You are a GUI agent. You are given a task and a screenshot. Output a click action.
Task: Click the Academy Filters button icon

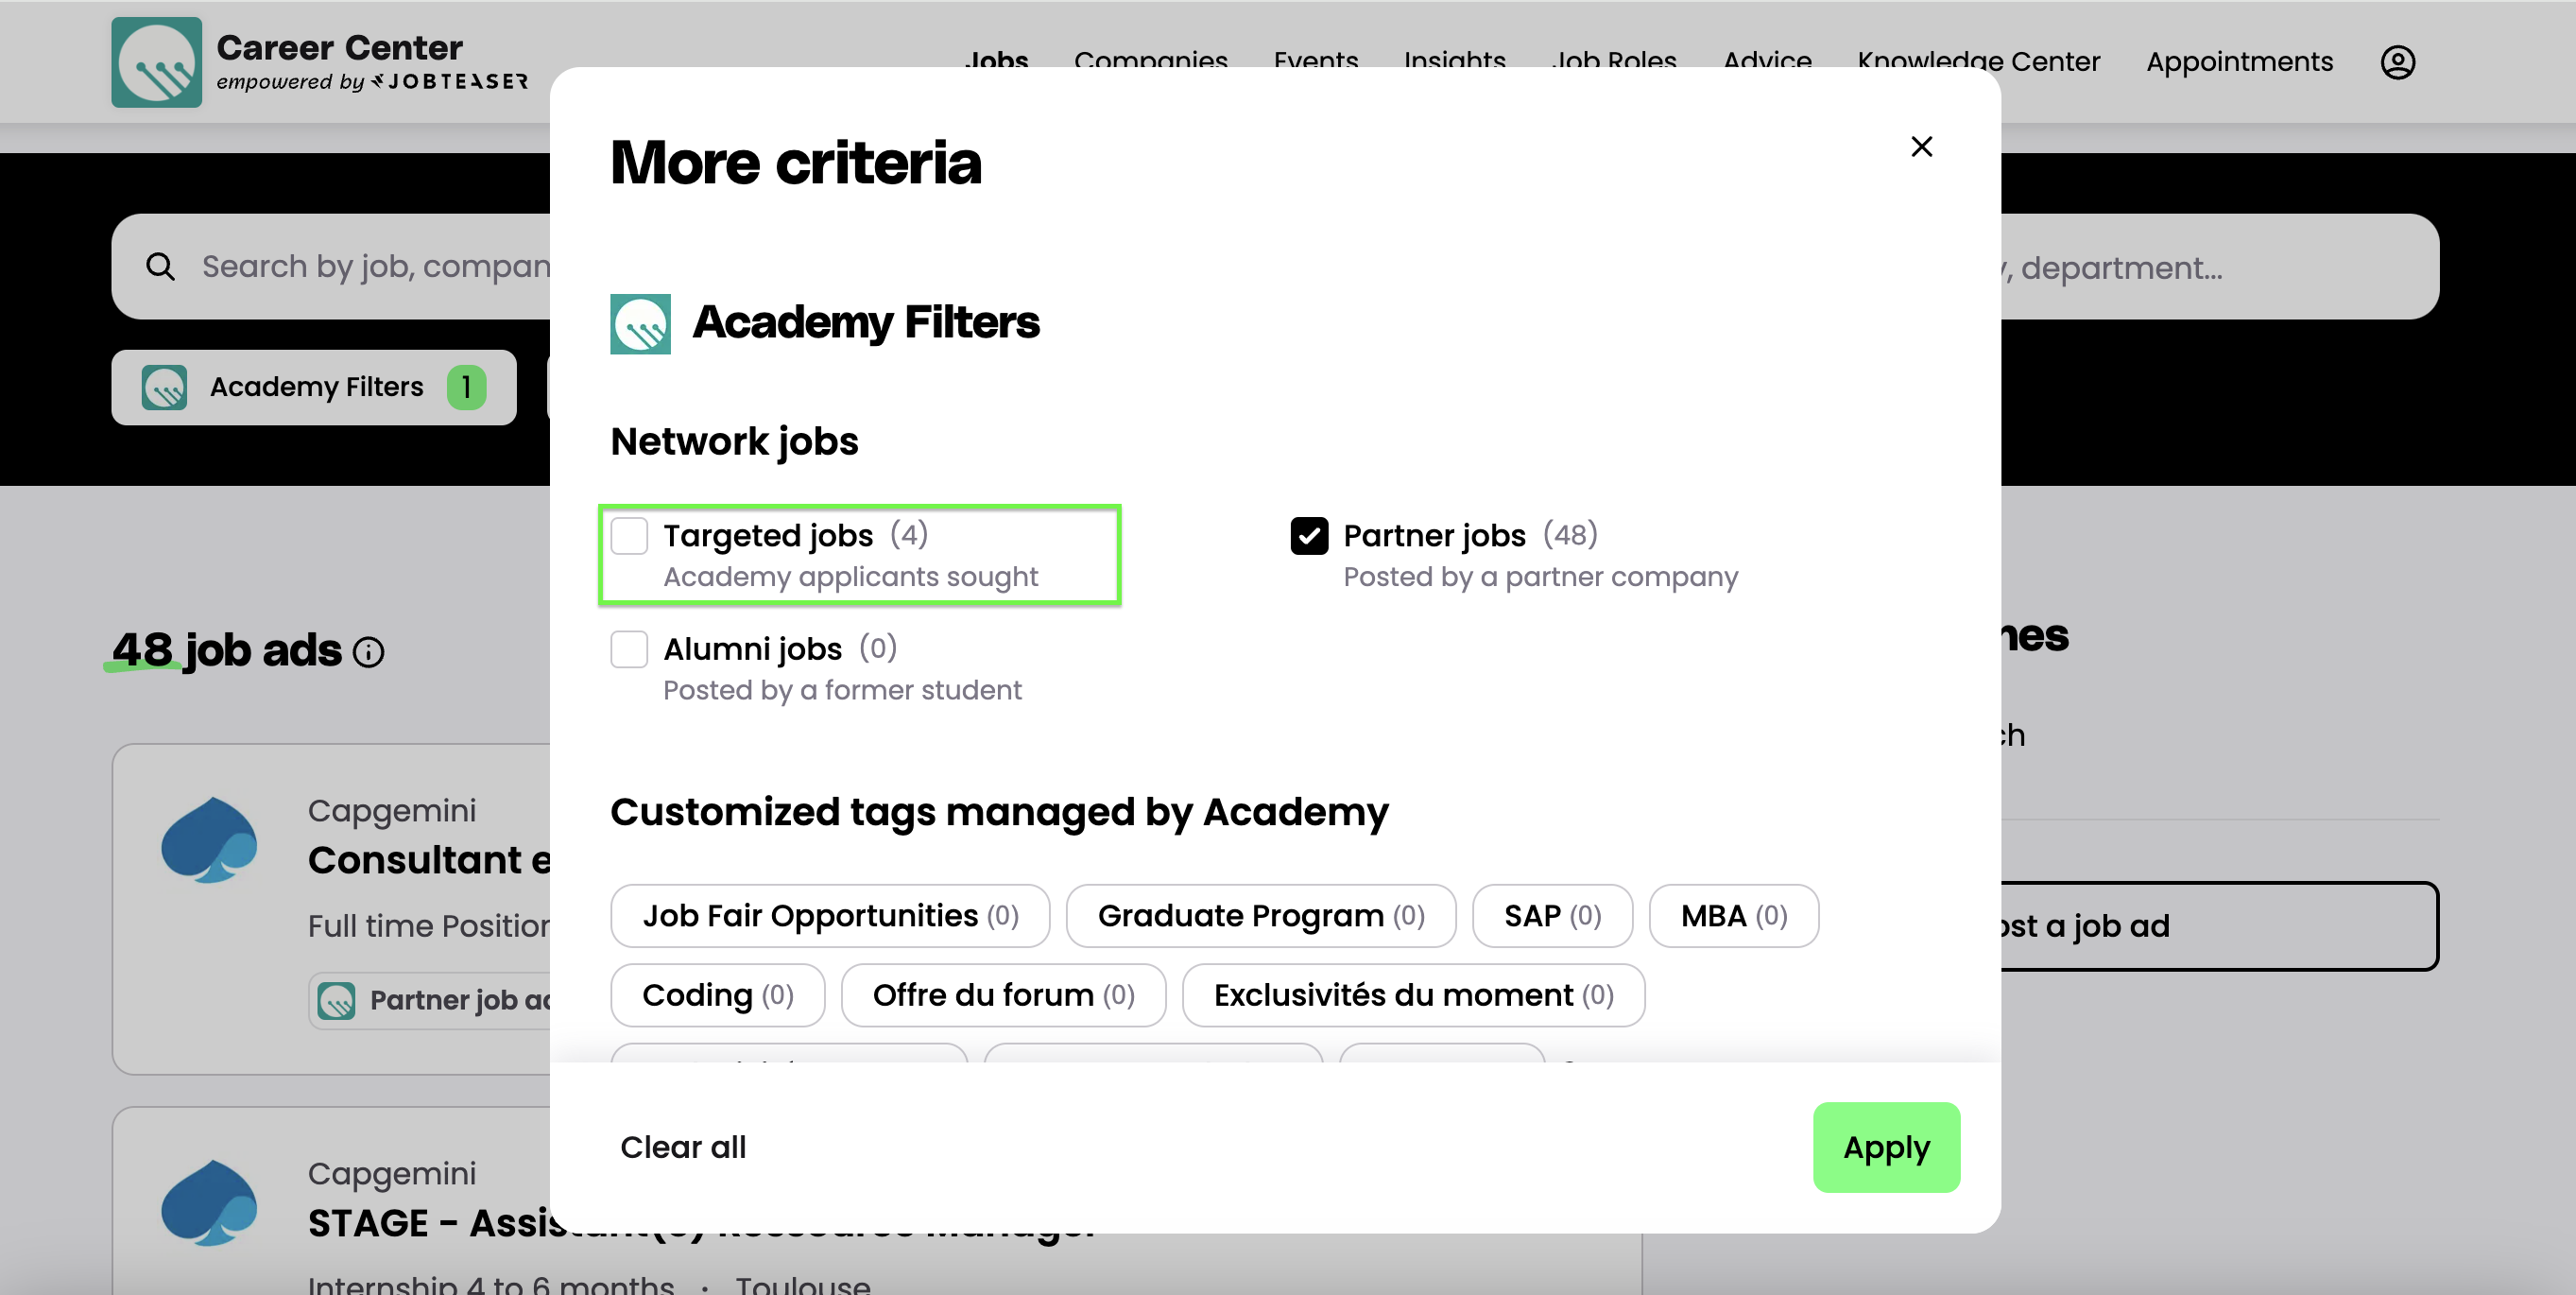click(x=164, y=387)
